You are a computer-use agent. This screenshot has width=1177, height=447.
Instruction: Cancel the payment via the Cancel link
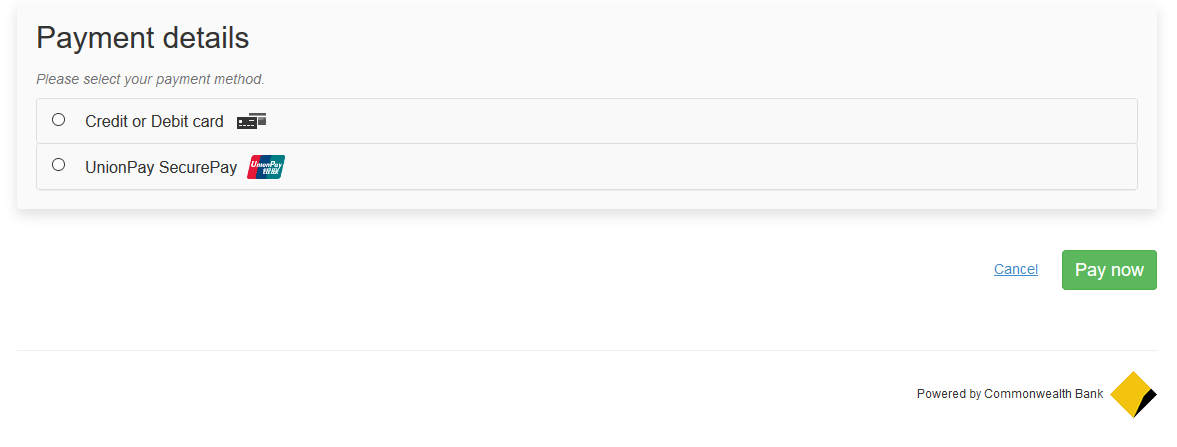click(x=1015, y=269)
